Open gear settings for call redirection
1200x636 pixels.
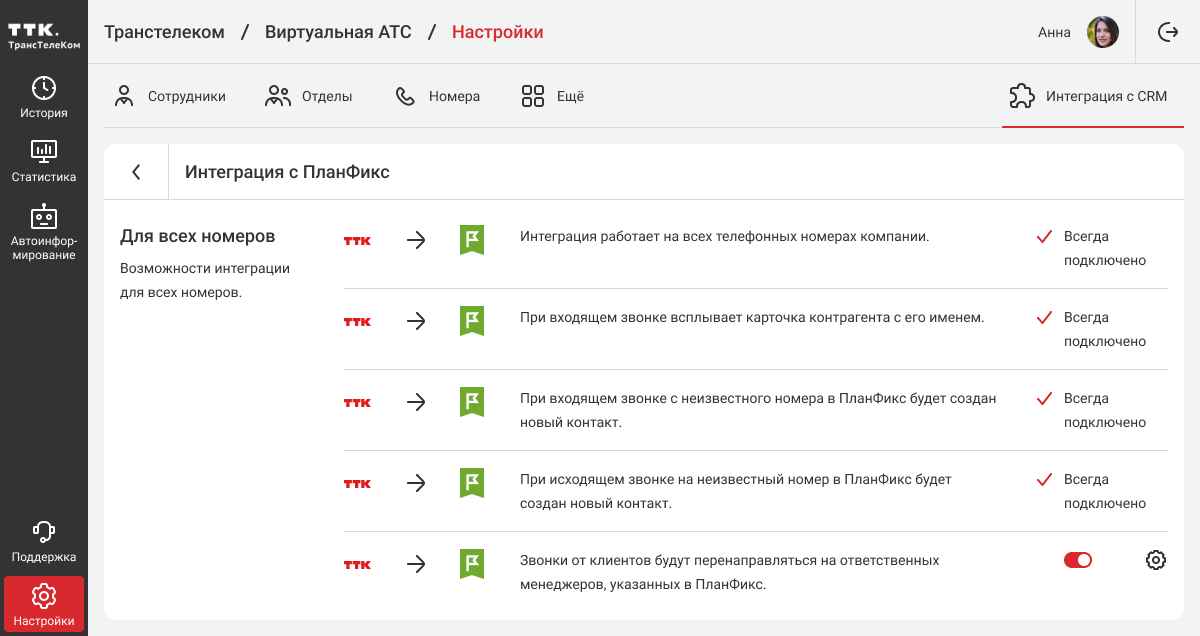pos(1155,560)
